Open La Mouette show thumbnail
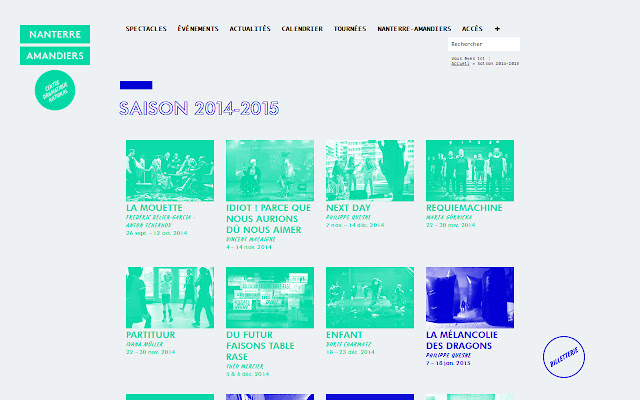640x400 pixels. tap(170, 171)
